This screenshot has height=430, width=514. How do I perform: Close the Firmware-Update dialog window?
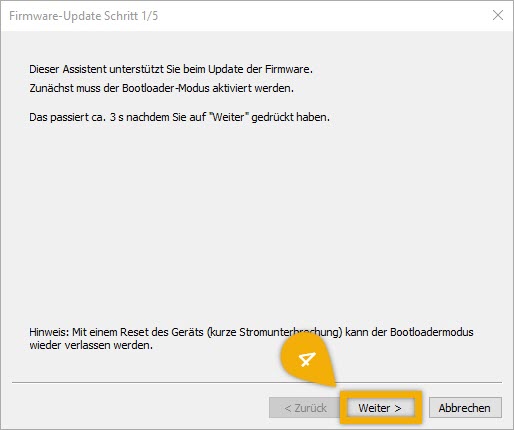pyautogui.click(x=498, y=15)
